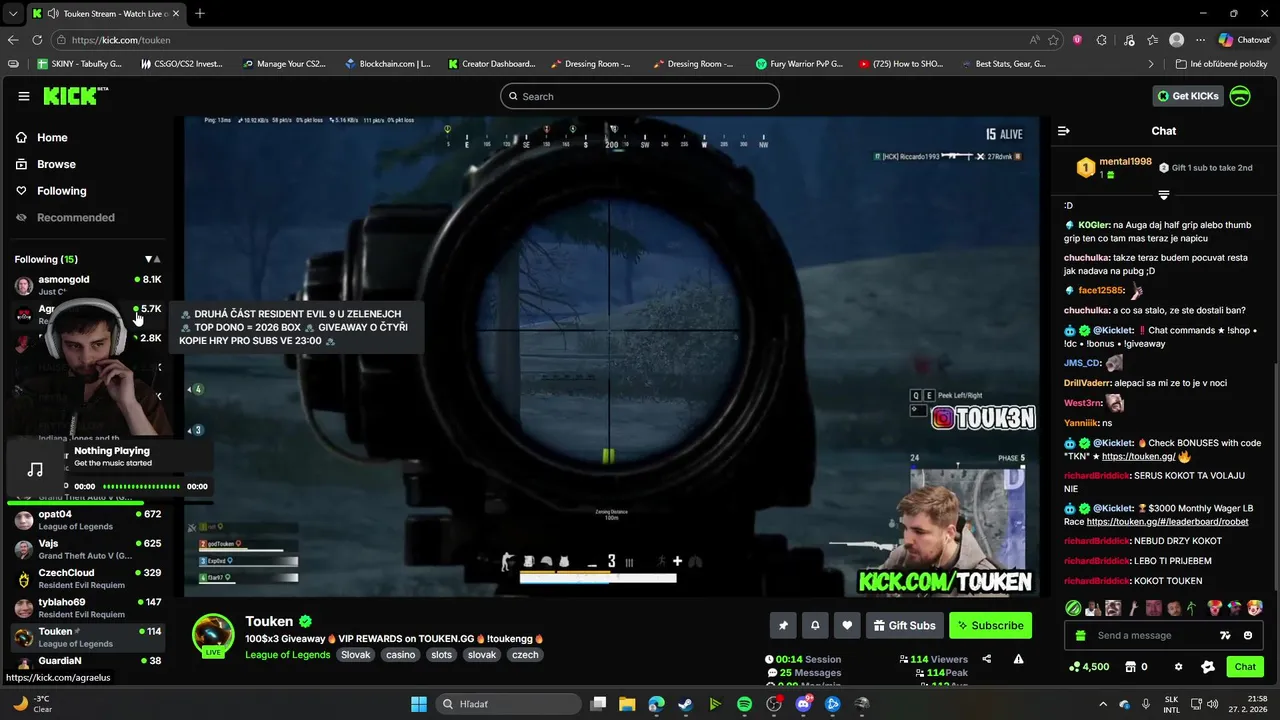The width and height of the screenshot is (1280, 720).
Task: Open browser media control icon
Action: (x=1129, y=40)
